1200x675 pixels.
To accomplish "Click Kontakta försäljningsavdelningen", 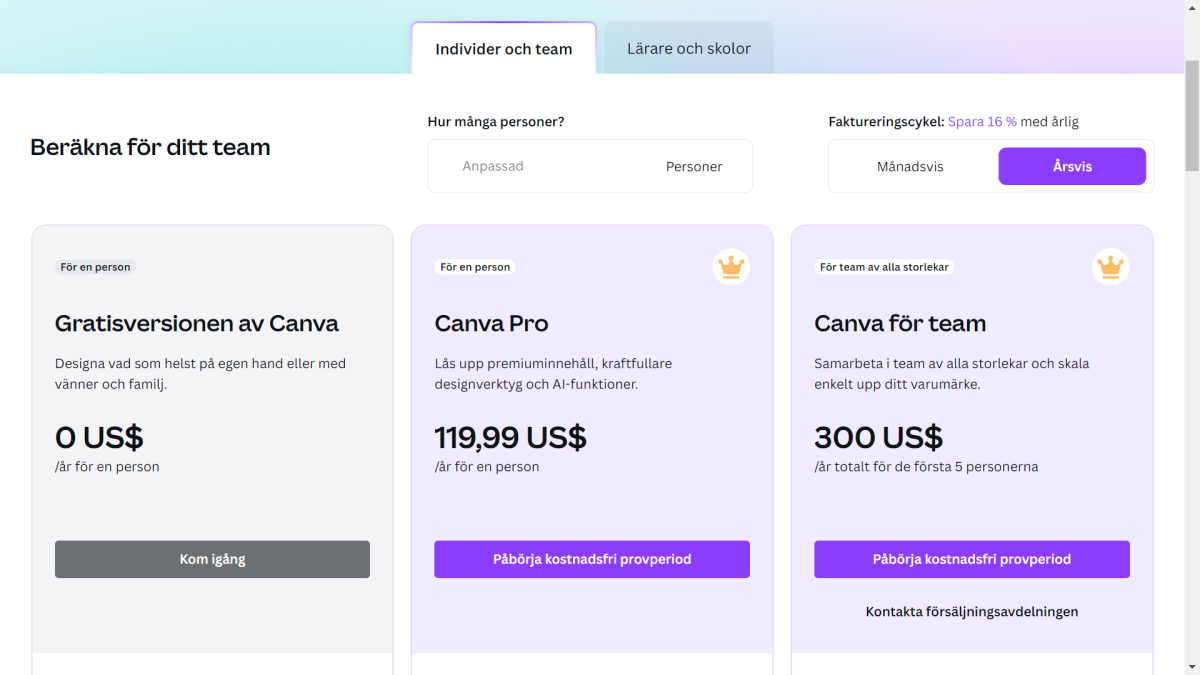I will click(x=971, y=611).
